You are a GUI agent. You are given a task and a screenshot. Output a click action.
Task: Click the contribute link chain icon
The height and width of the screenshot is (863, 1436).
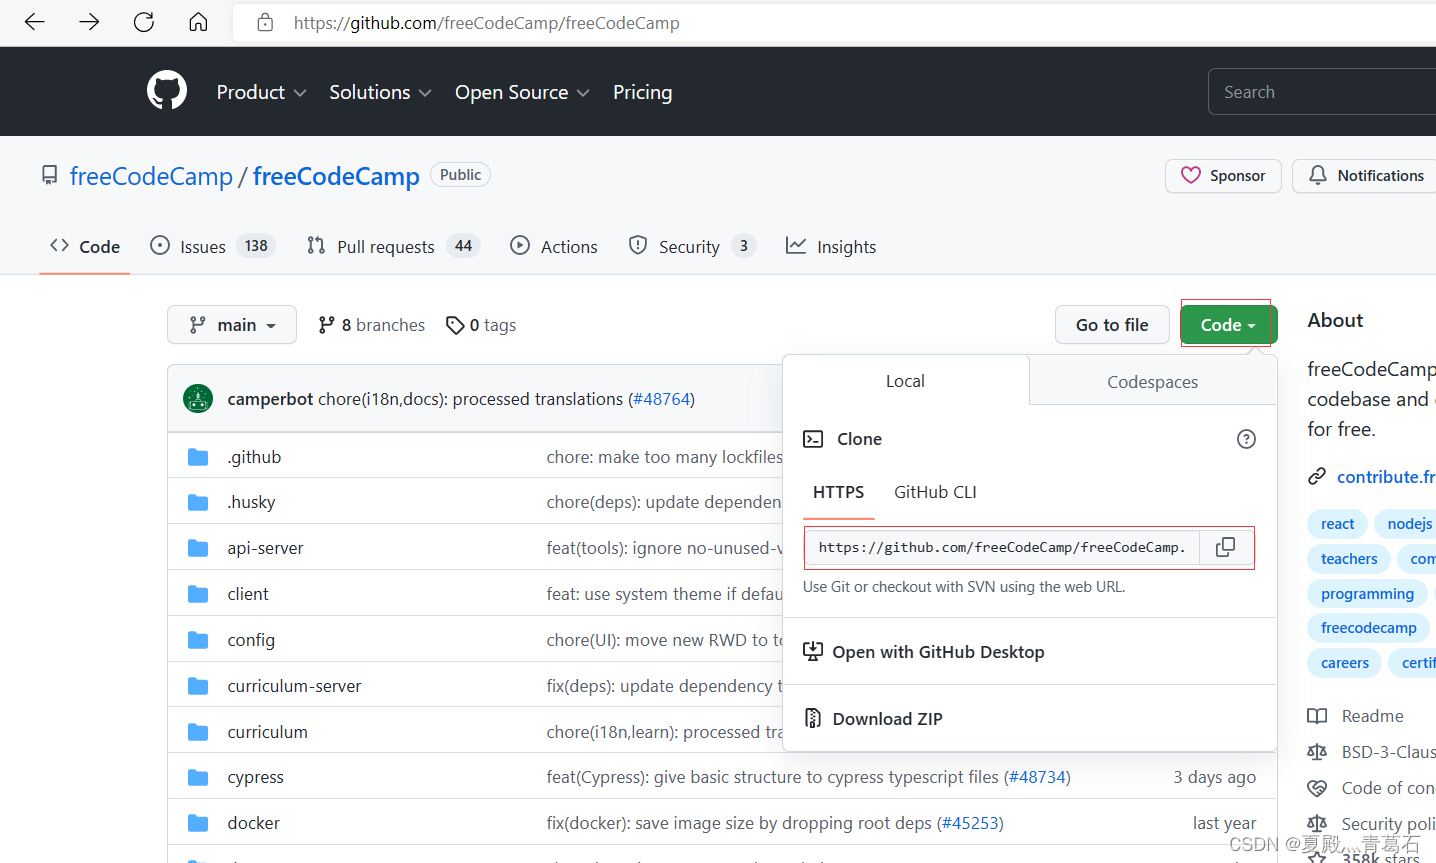coord(1317,477)
